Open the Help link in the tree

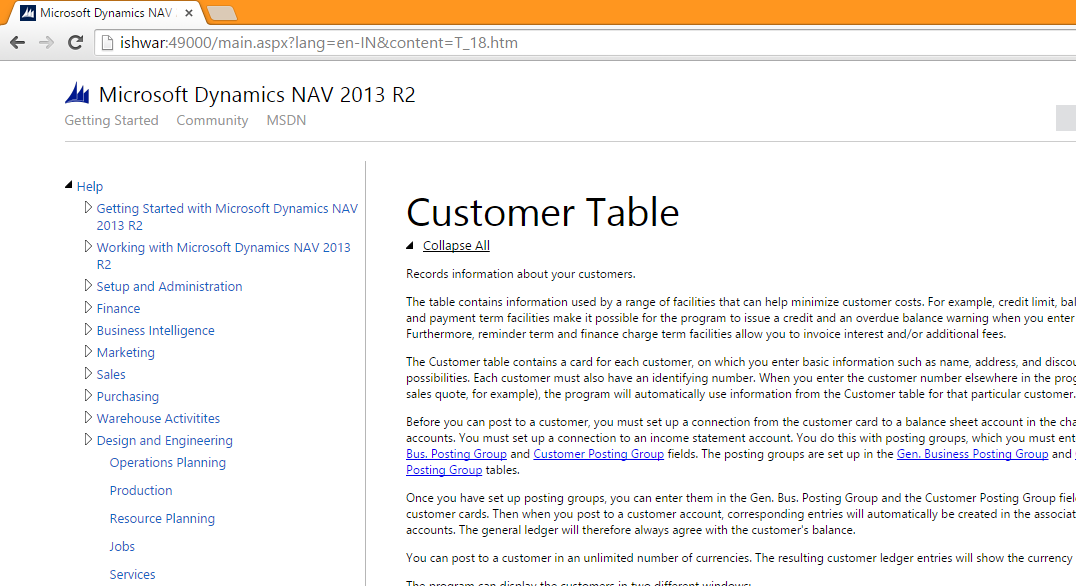[89, 187]
